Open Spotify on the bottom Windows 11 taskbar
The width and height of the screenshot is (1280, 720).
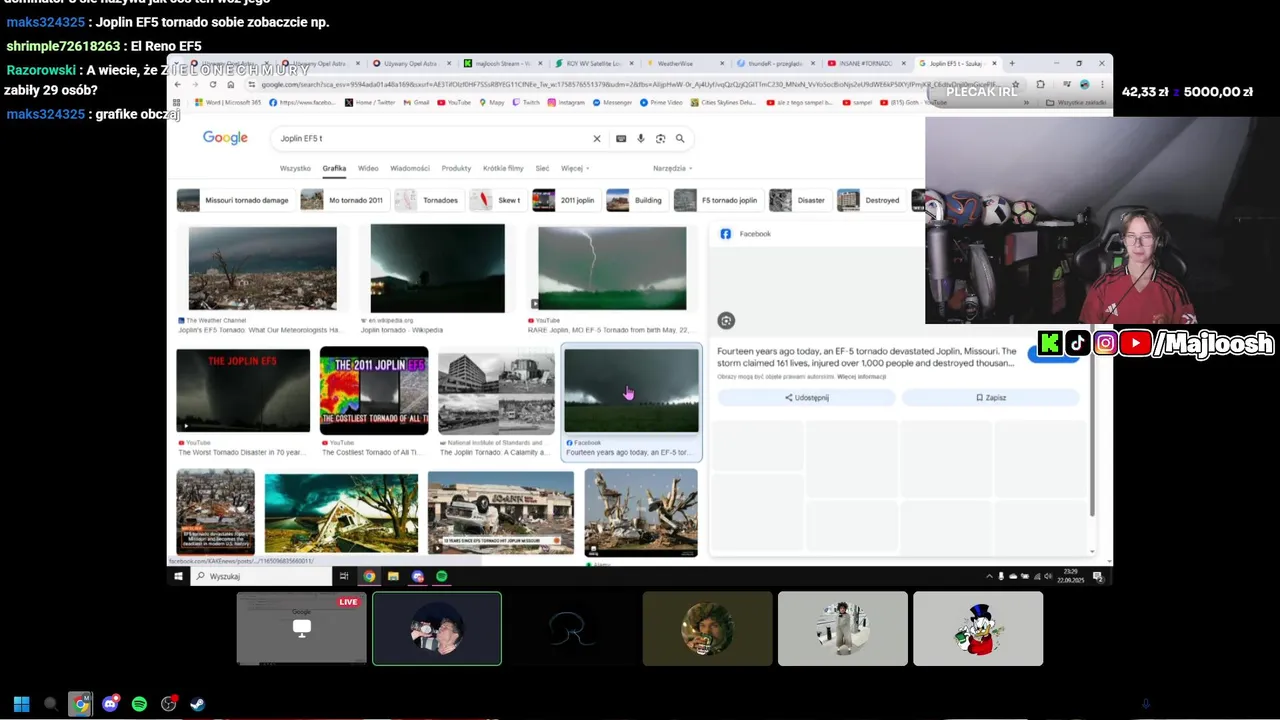139,704
